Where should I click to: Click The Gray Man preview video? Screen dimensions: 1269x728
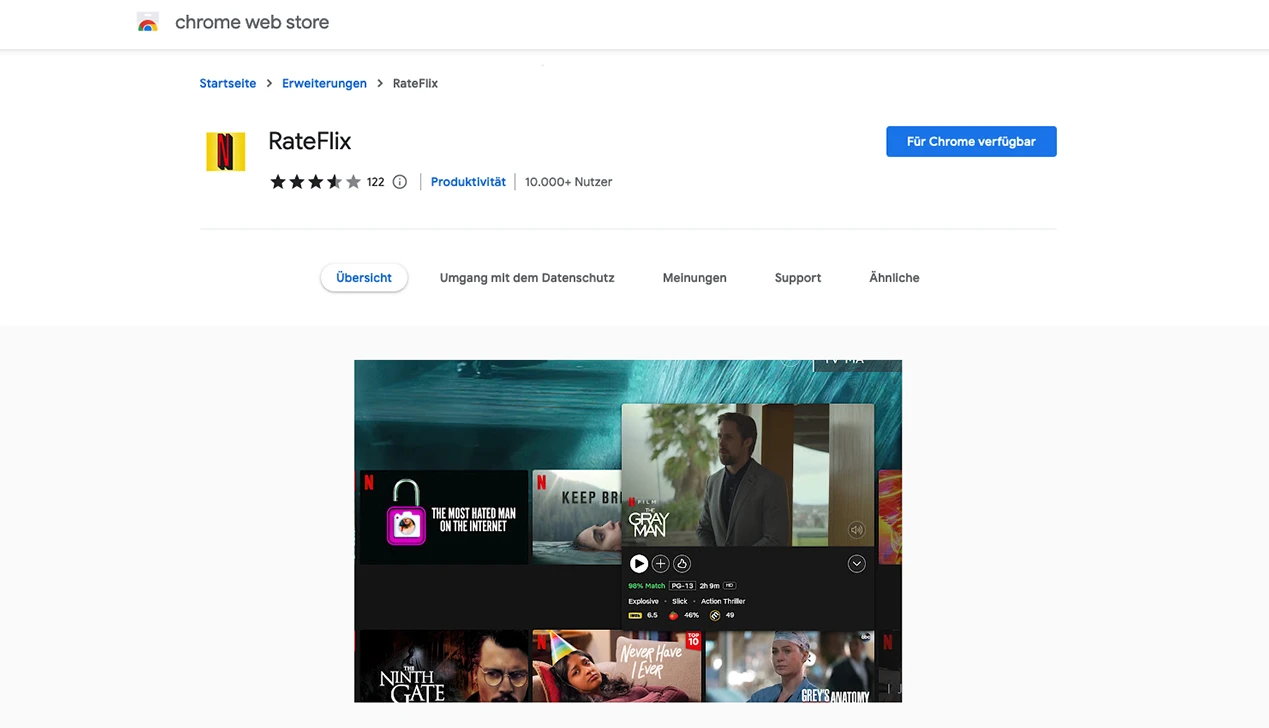(748, 475)
